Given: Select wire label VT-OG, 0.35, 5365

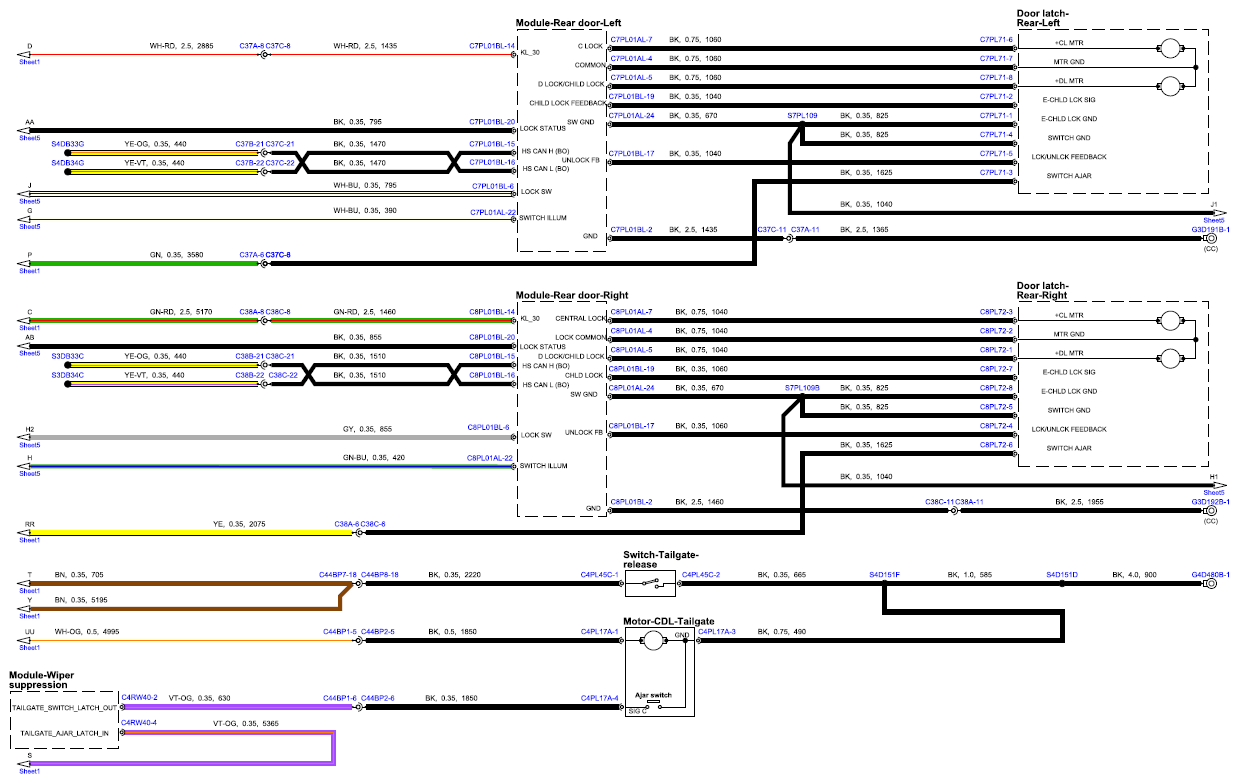Looking at the screenshot, I should 245,723.
